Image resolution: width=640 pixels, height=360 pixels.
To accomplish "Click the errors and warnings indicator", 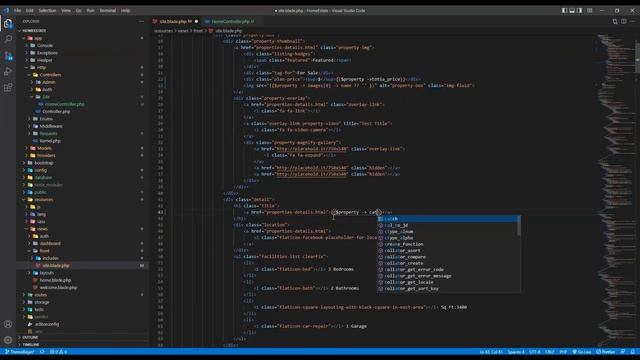I will tap(58, 352).
